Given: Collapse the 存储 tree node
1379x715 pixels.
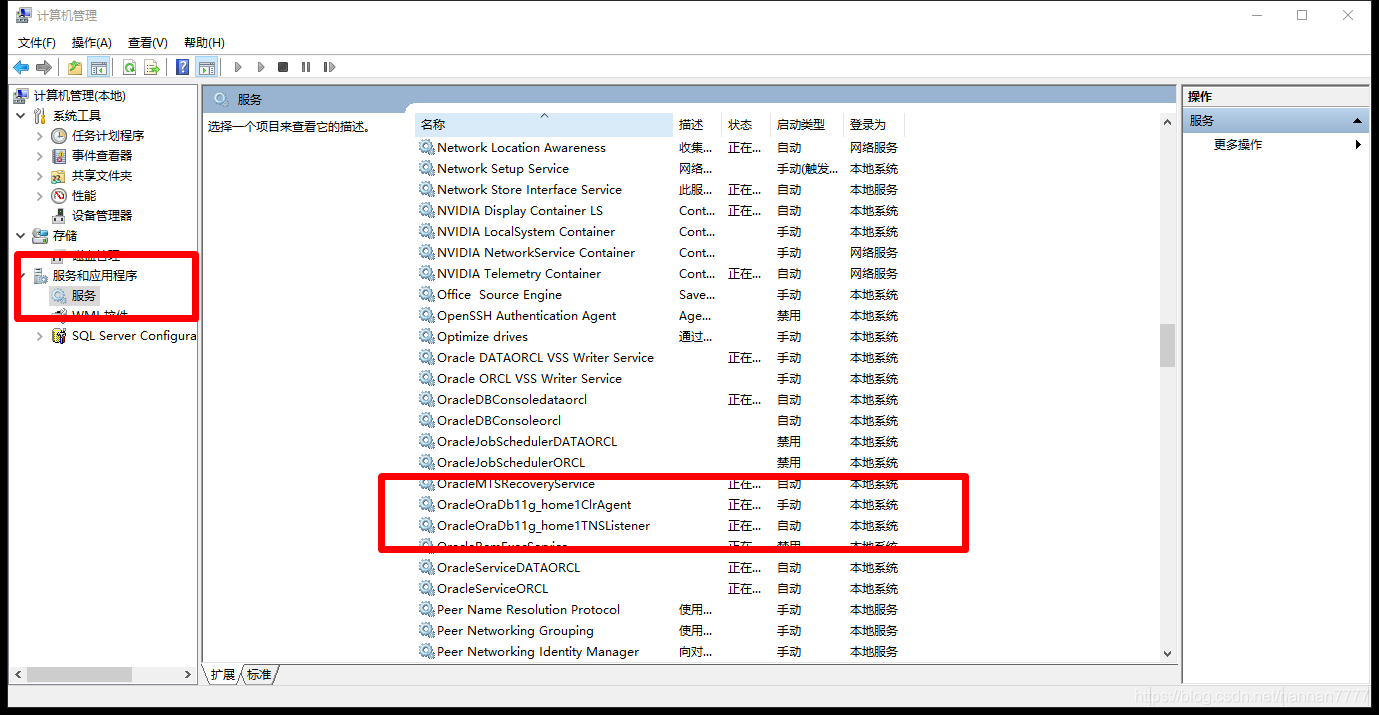Looking at the screenshot, I should [x=21, y=235].
